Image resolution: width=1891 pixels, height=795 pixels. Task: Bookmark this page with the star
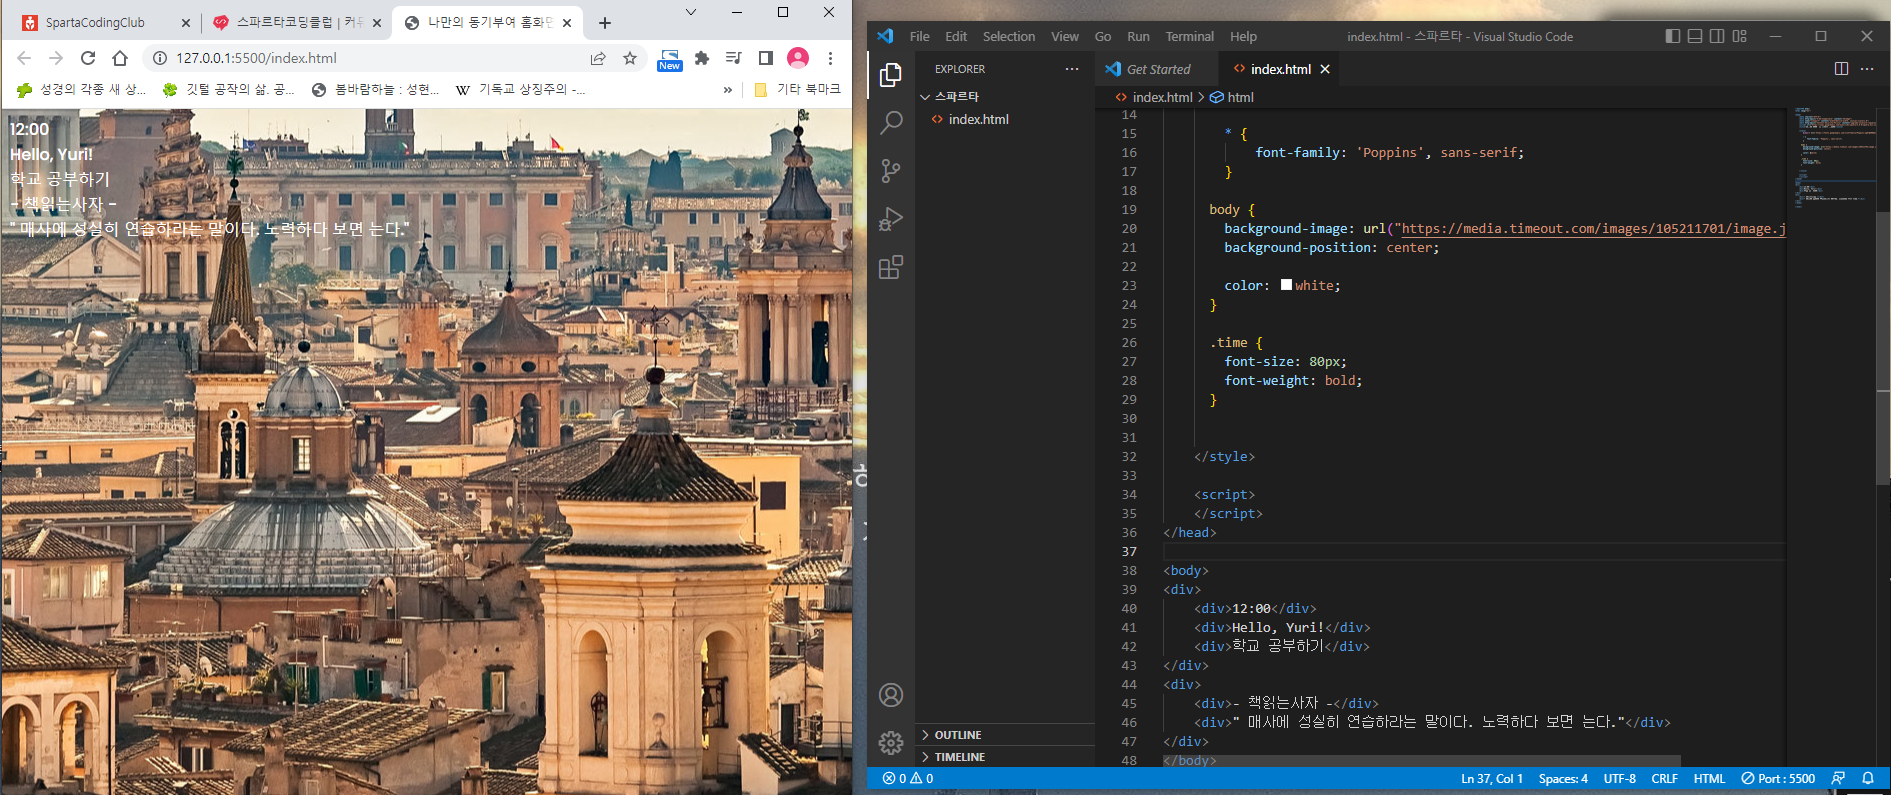630,58
